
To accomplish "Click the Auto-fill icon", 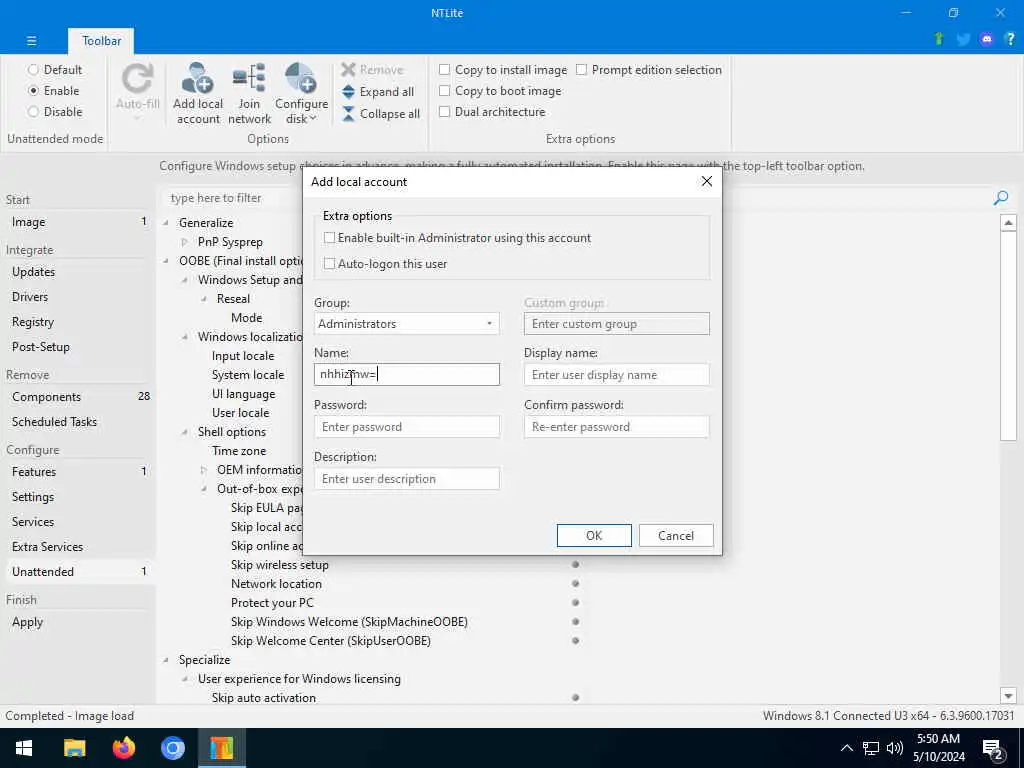I will (137, 79).
